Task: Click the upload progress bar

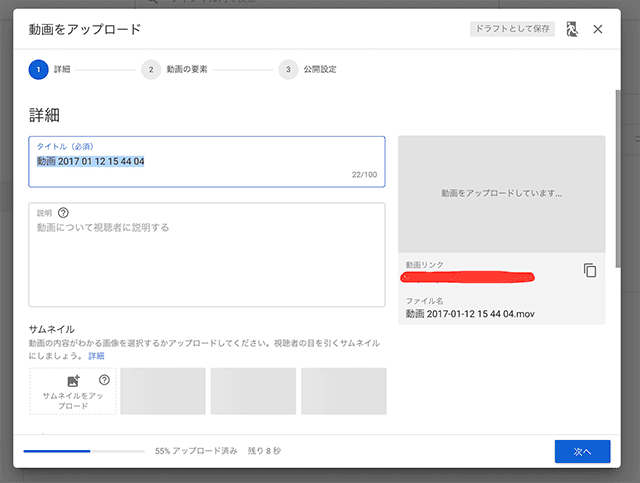Action: point(84,451)
